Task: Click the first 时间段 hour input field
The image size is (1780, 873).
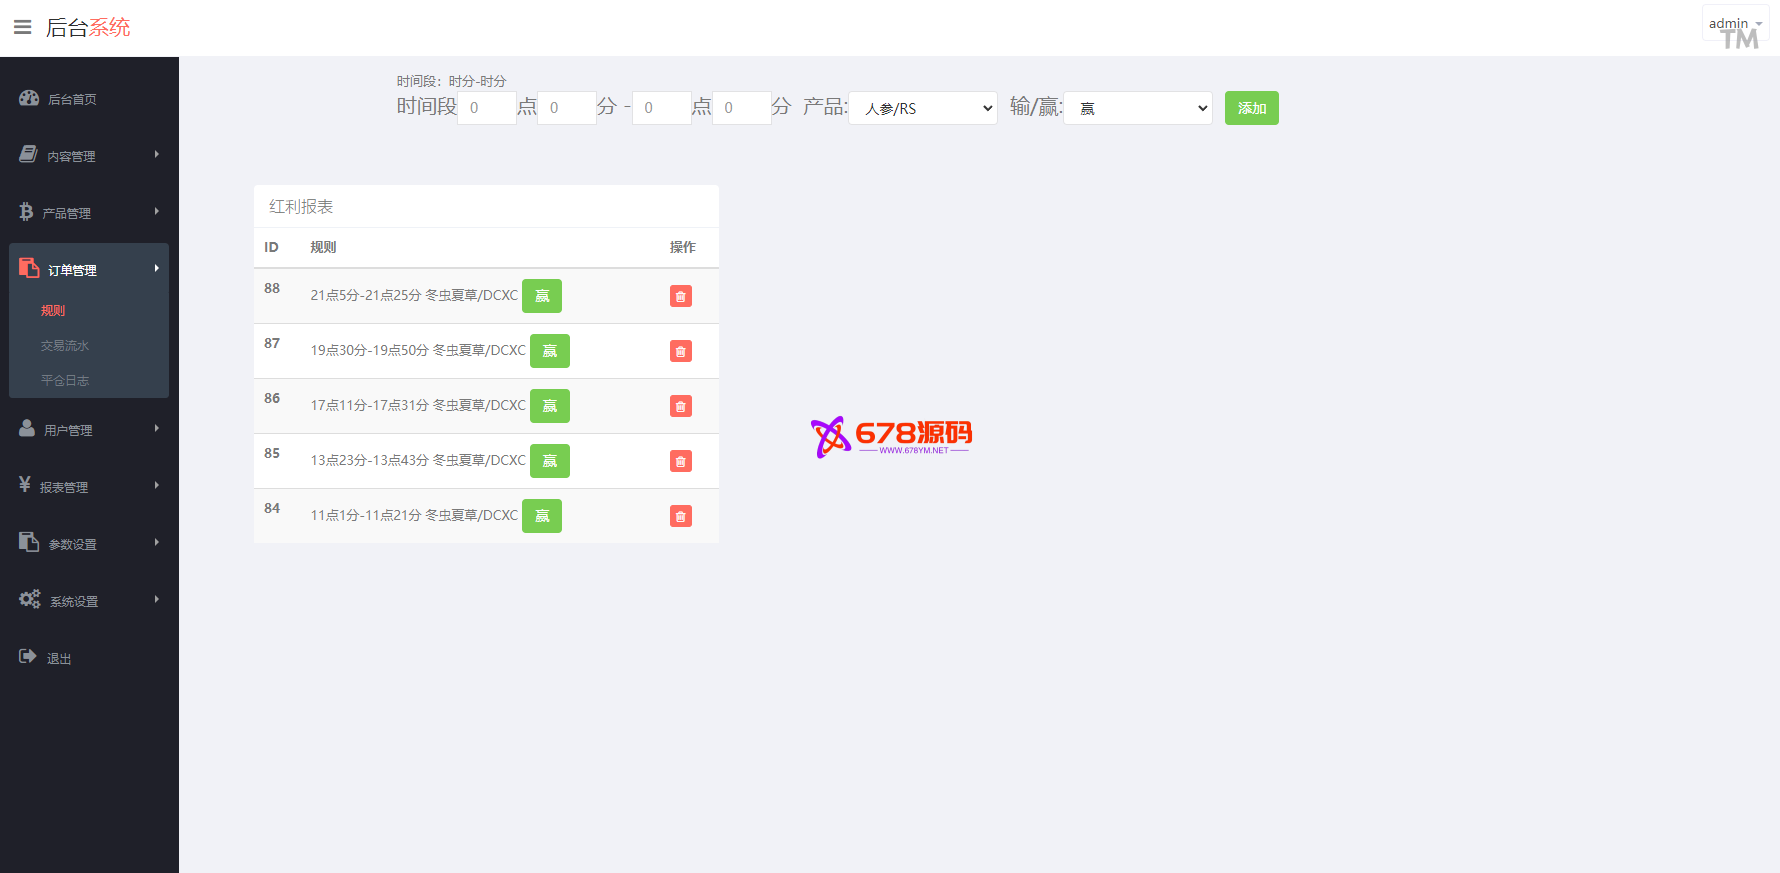Action: [486, 108]
